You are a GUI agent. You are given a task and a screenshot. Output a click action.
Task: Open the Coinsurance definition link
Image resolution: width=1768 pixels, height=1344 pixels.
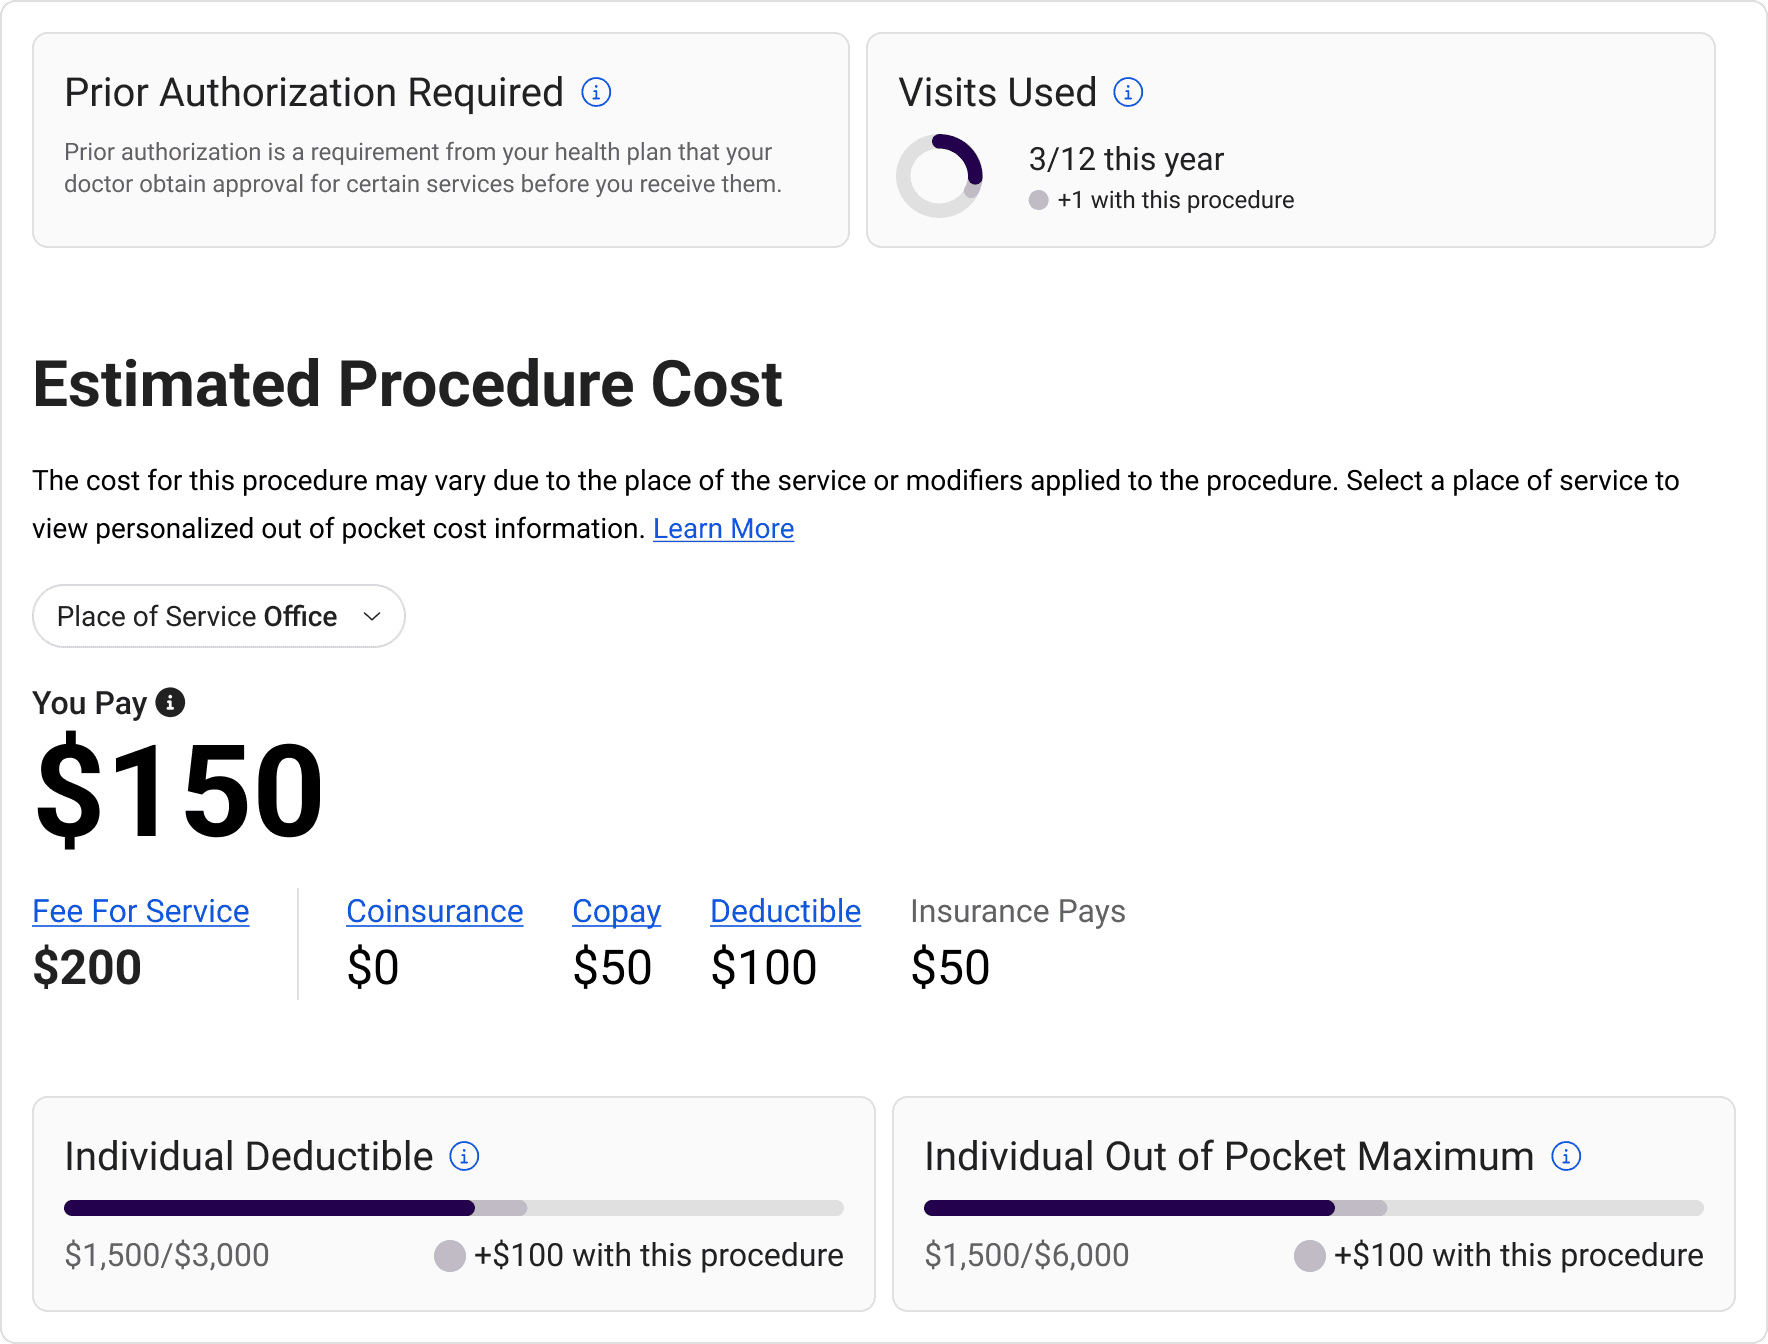pyautogui.click(x=434, y=911)
